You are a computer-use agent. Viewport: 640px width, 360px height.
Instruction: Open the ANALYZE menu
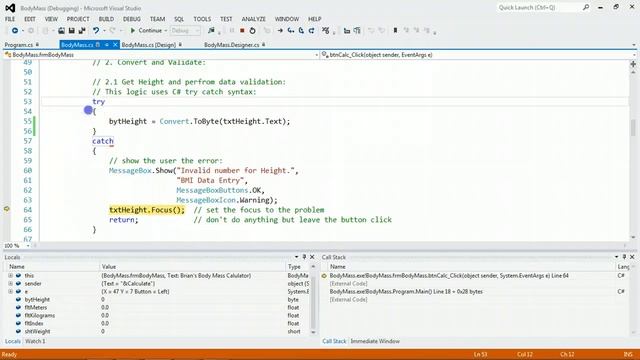253,19
